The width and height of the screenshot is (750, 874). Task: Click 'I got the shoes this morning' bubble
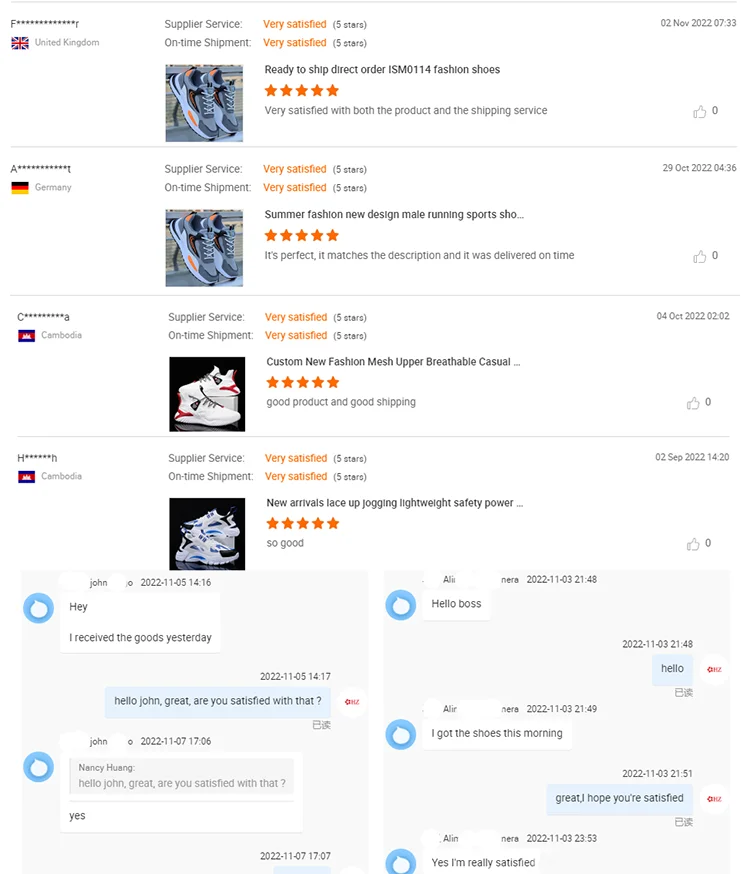[x=497, y=734]
